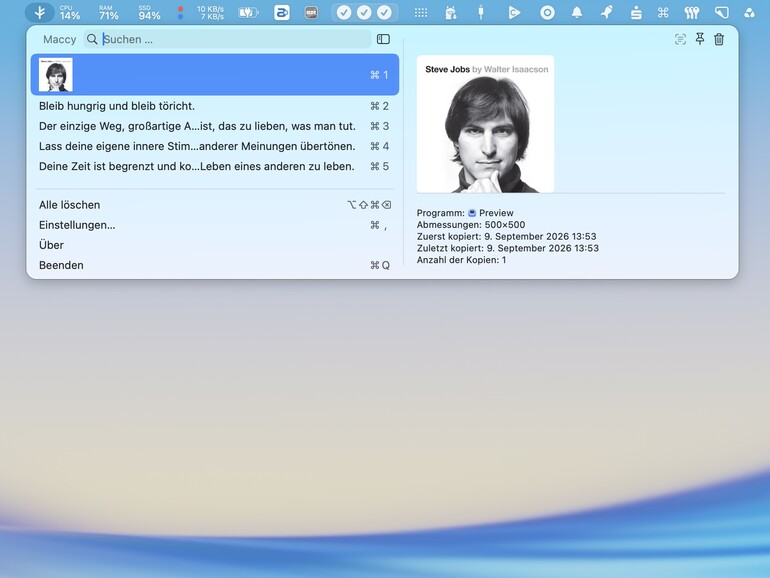Click Alle löschen to clear history
Viewport: 770px width, 578px height.
click(215, 205)
